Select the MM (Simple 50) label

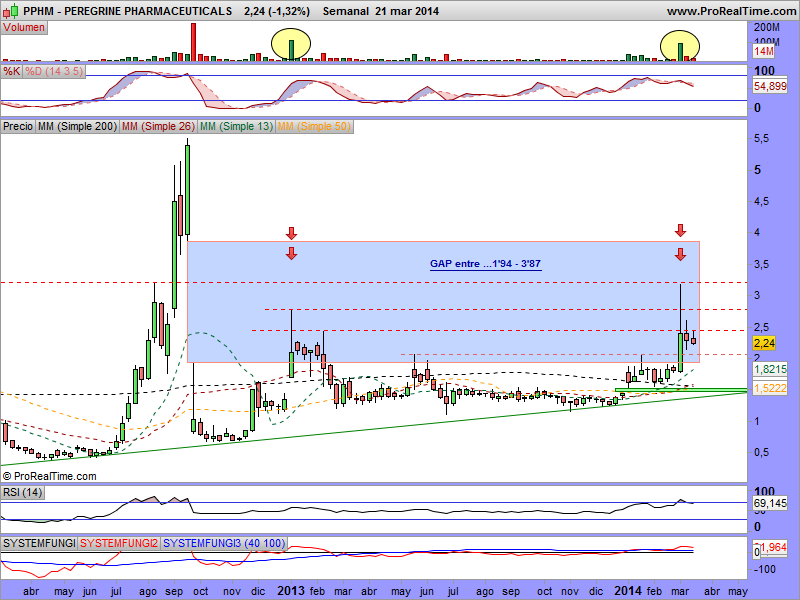tap(314, 126)
